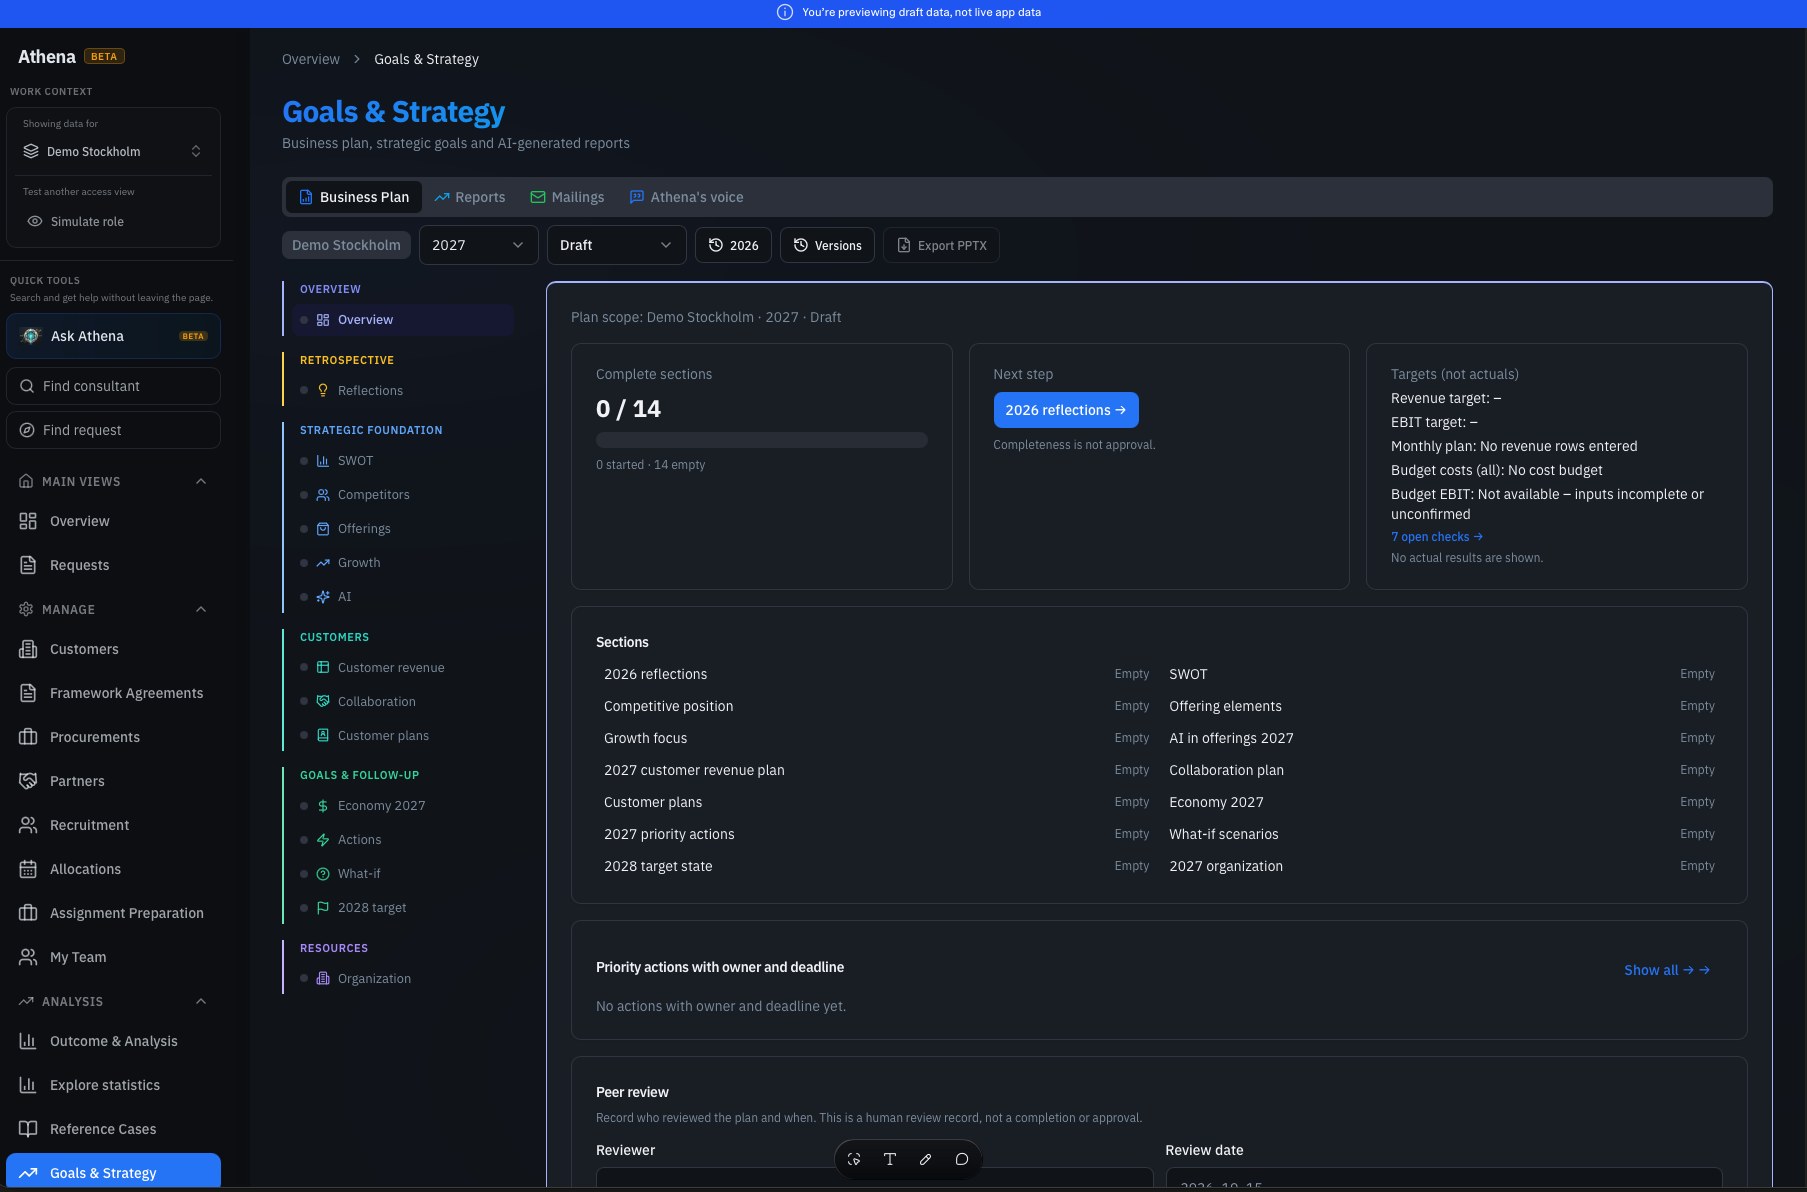Click the cursor select icon in floating toolbar
The height and width of the screenshot is (1192, 1807).
(854, 1159)
